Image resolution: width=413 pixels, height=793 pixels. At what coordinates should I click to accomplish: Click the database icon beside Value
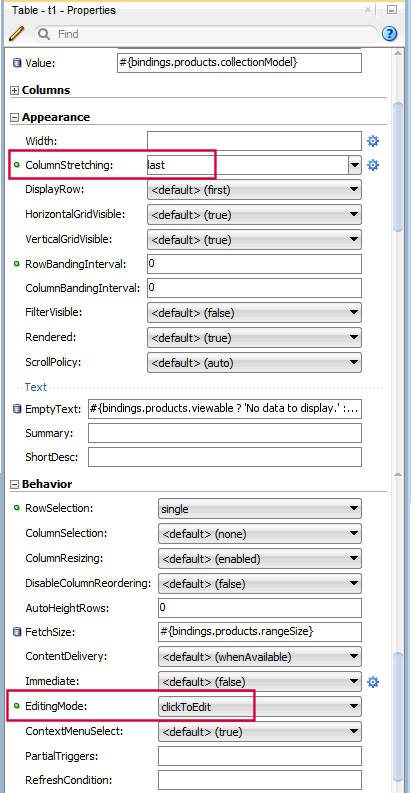click(x=17, y=63)
